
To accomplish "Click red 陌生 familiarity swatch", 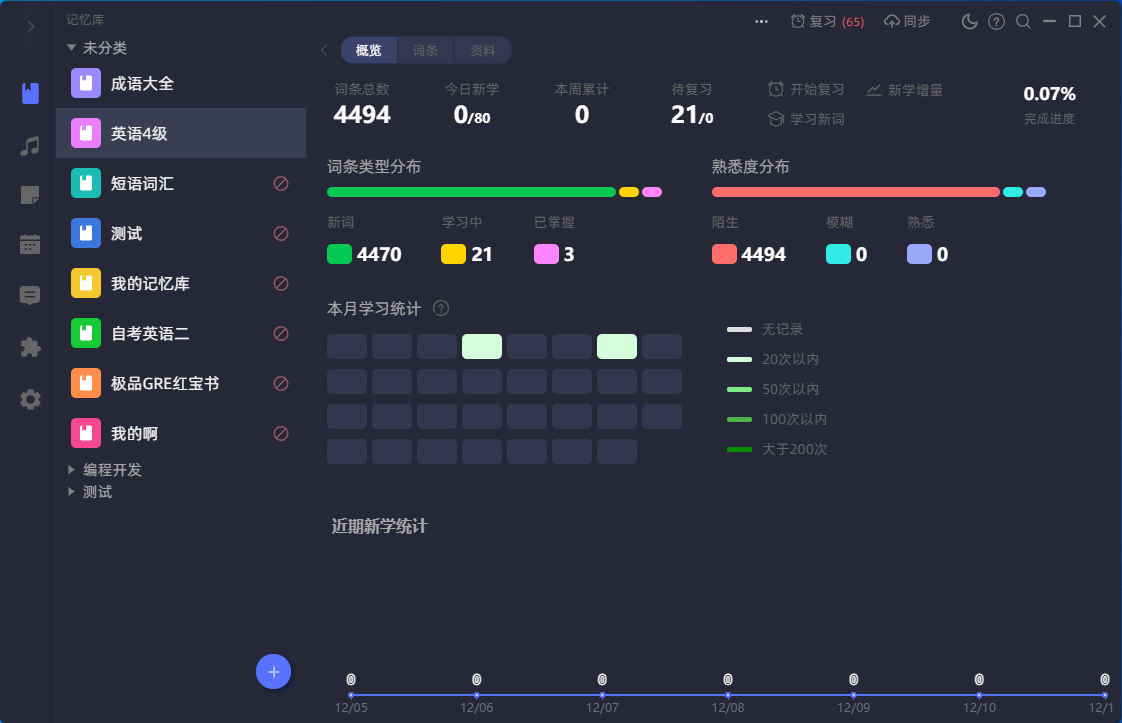I will coord(724,254).
